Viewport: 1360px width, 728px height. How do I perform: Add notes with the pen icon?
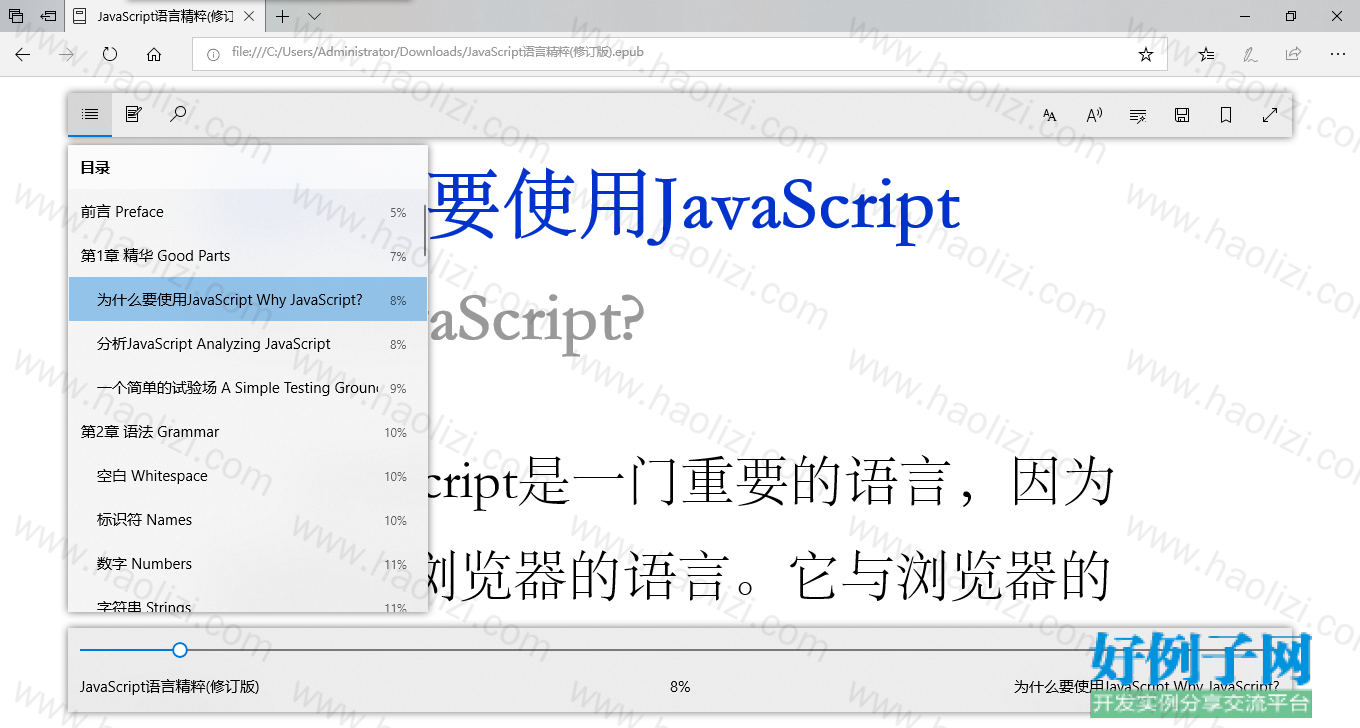1250,54
